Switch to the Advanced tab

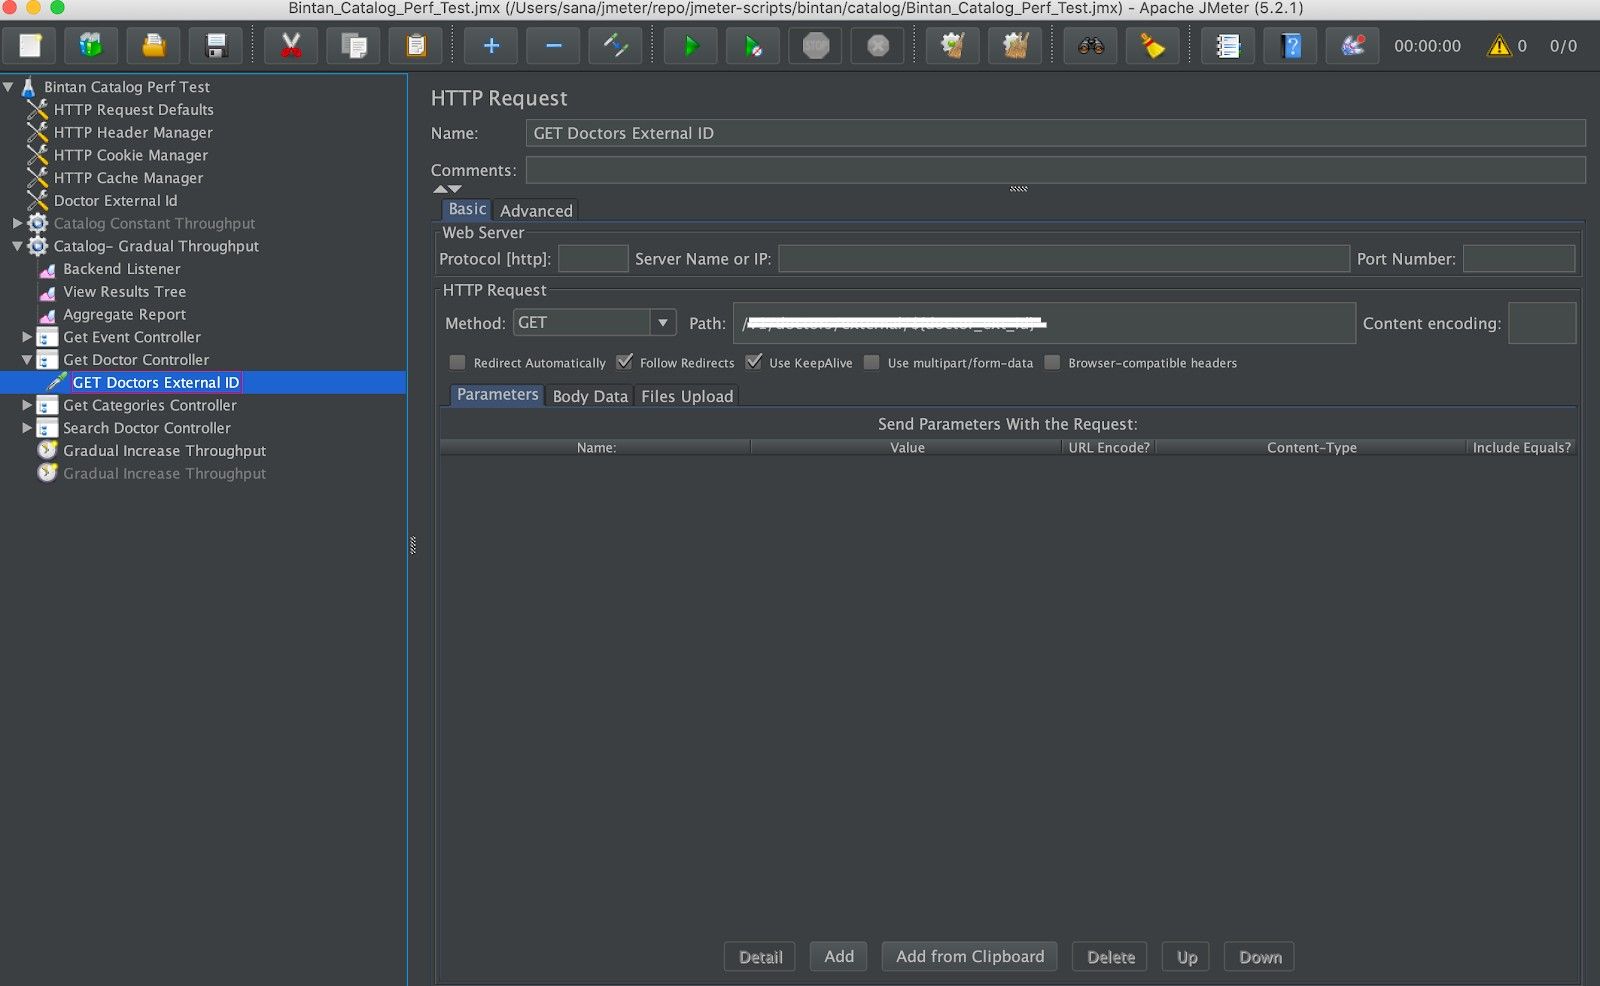[536, 210]
